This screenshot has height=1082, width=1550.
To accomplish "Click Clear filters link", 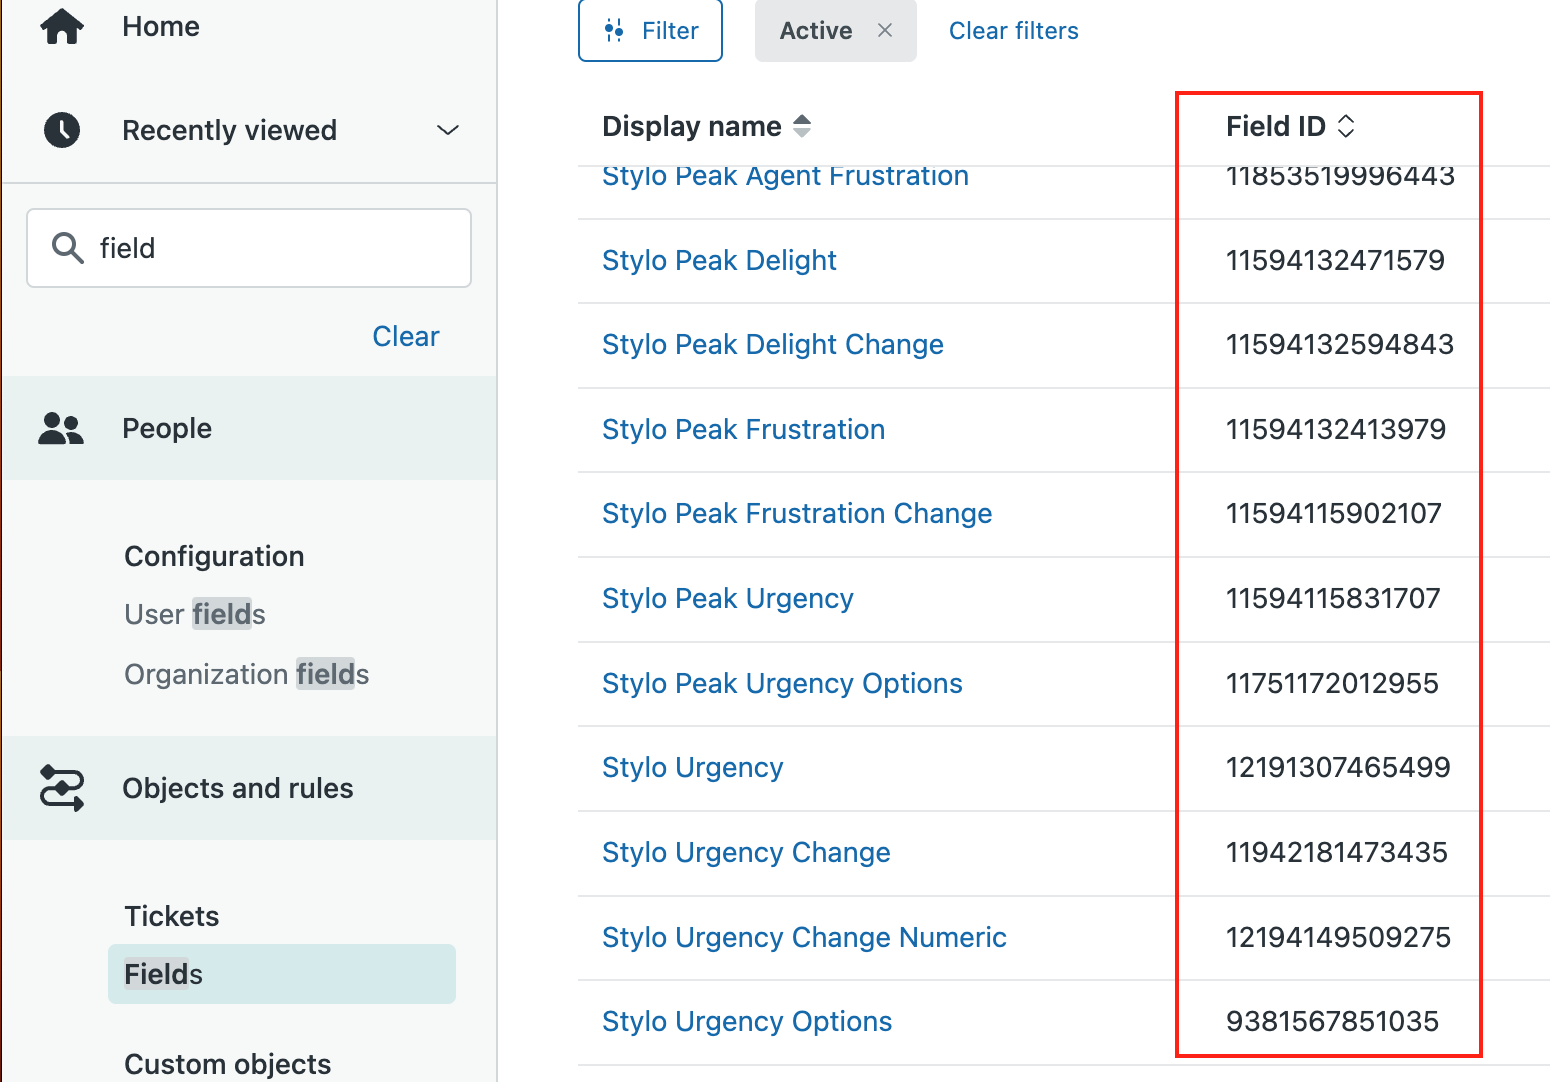I will coord(1014,31).
